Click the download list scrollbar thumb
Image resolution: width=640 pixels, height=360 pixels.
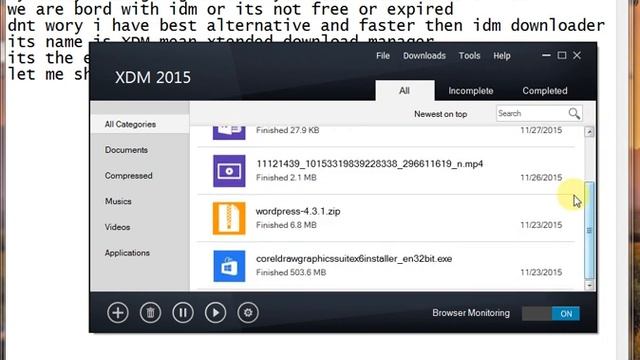(x=589, y=230)
